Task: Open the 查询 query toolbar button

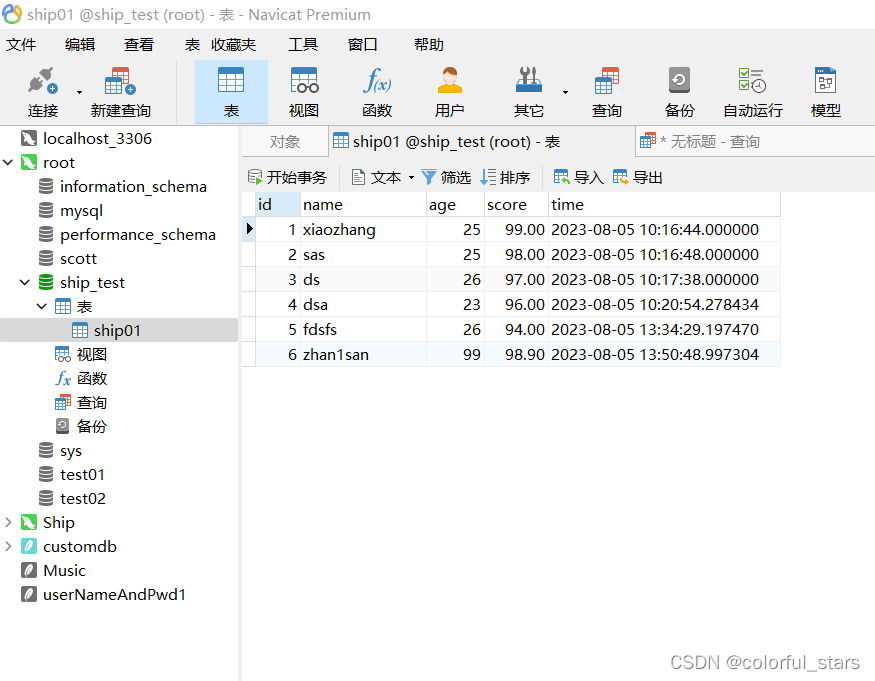Action: 607,92
